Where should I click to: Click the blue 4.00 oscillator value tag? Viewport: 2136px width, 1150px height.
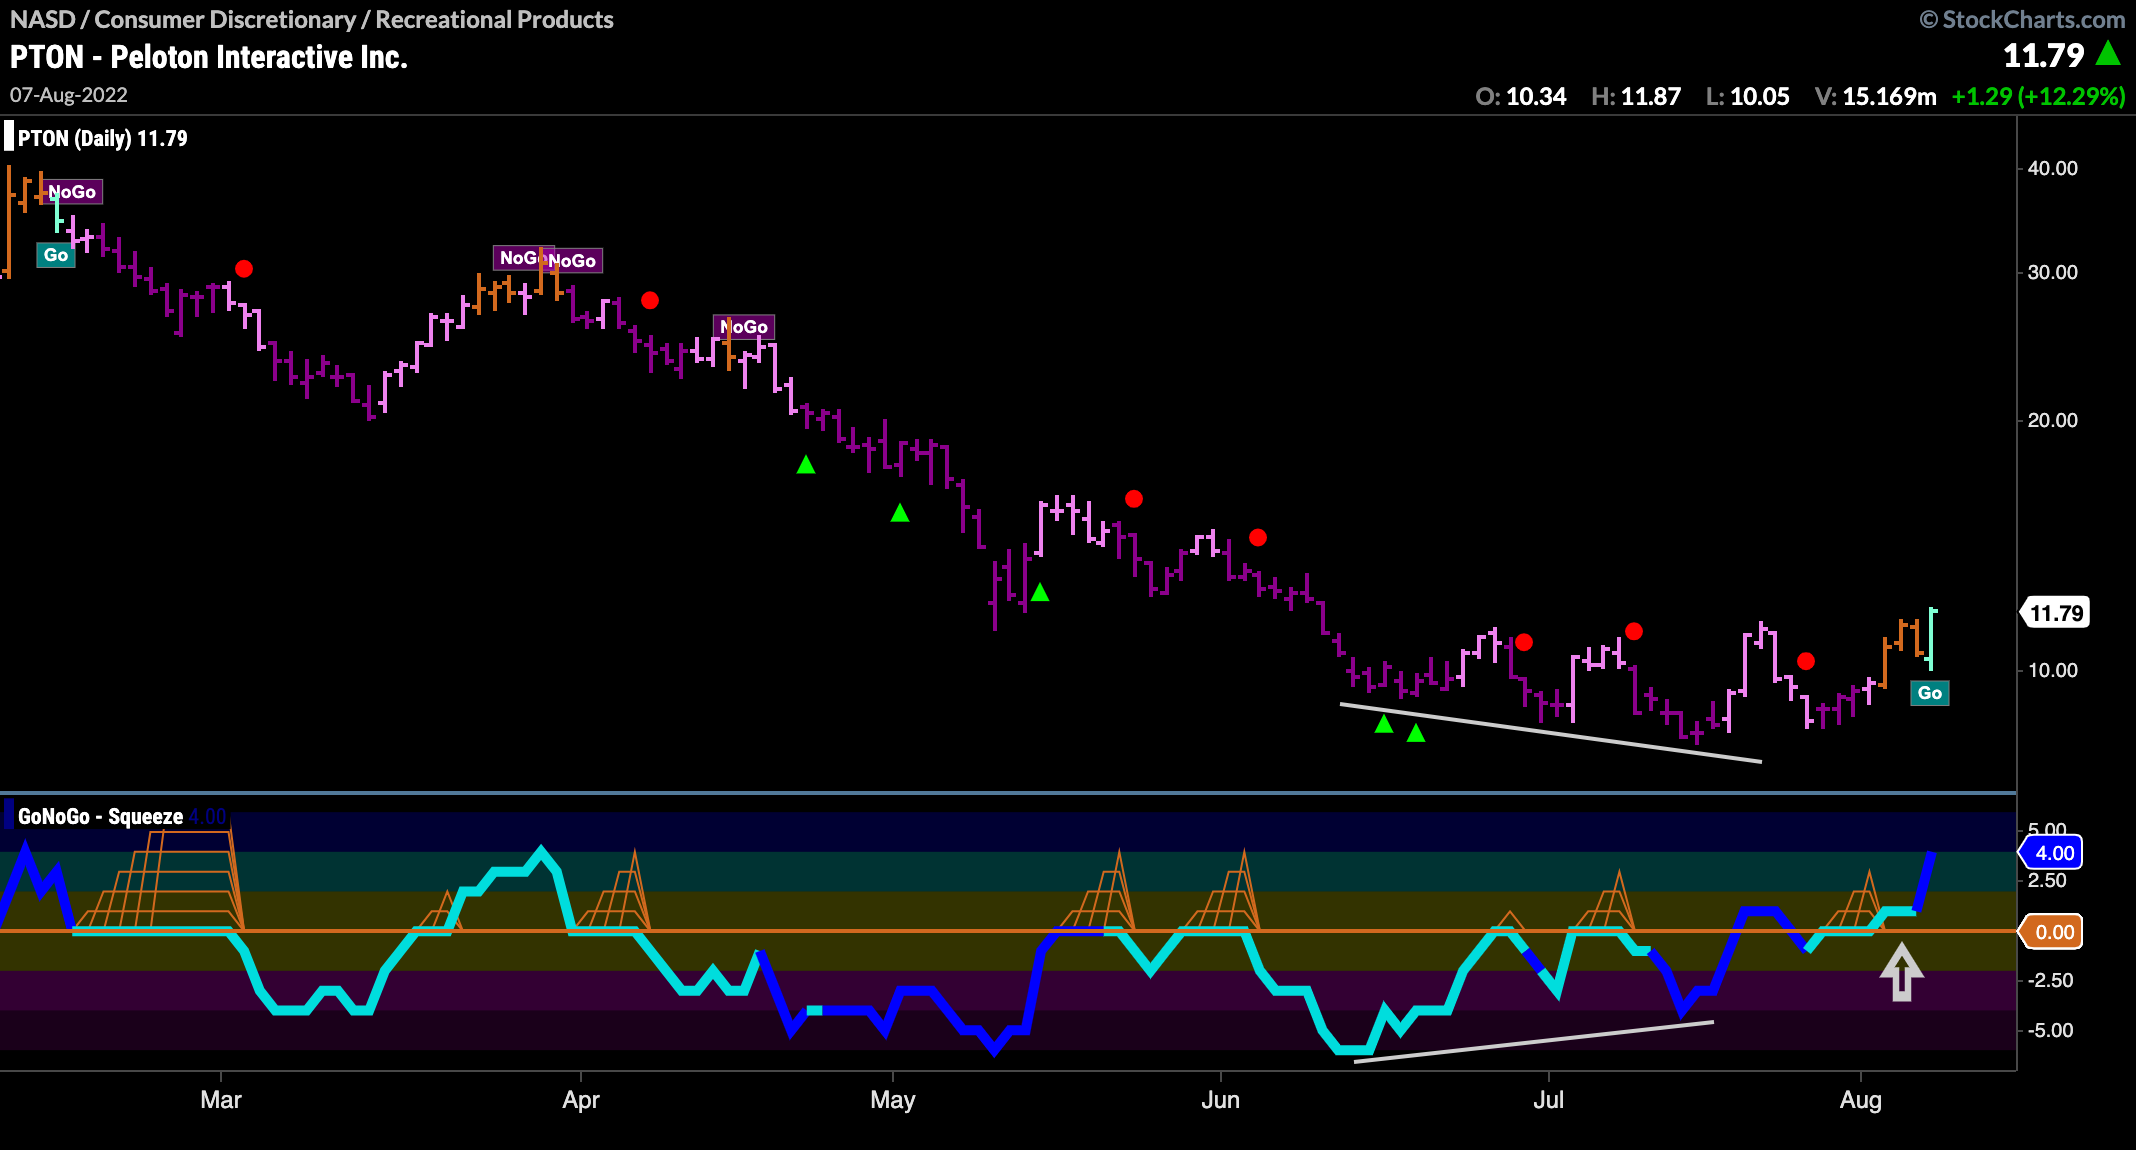(2052, 853)
